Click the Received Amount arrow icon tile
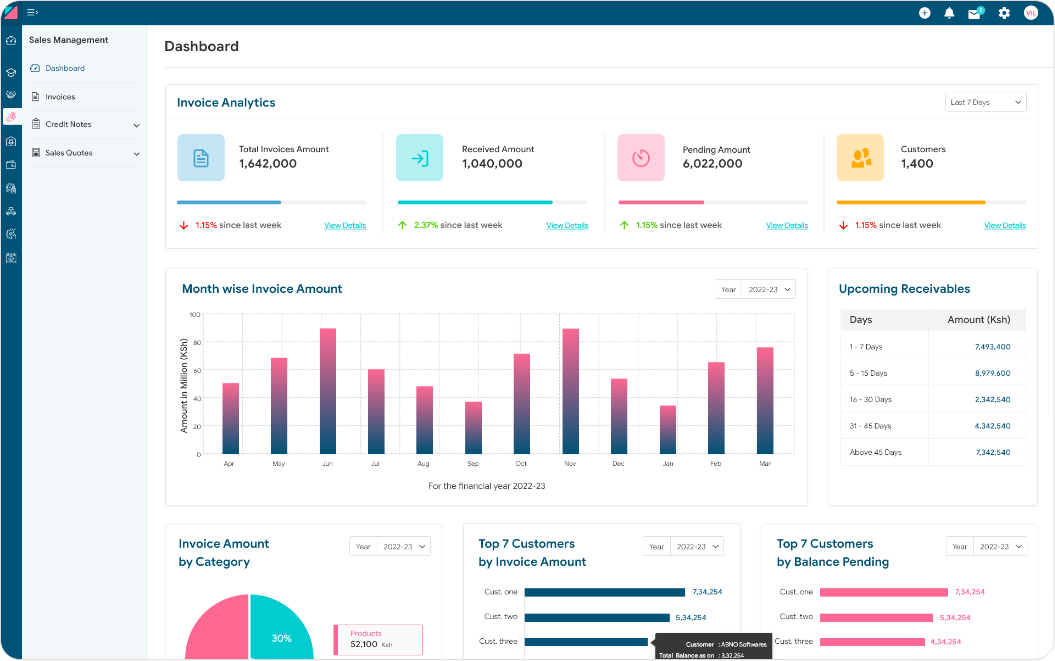Image resolution: width=1055 pixels, height=661 pixels. pos(419,158)
